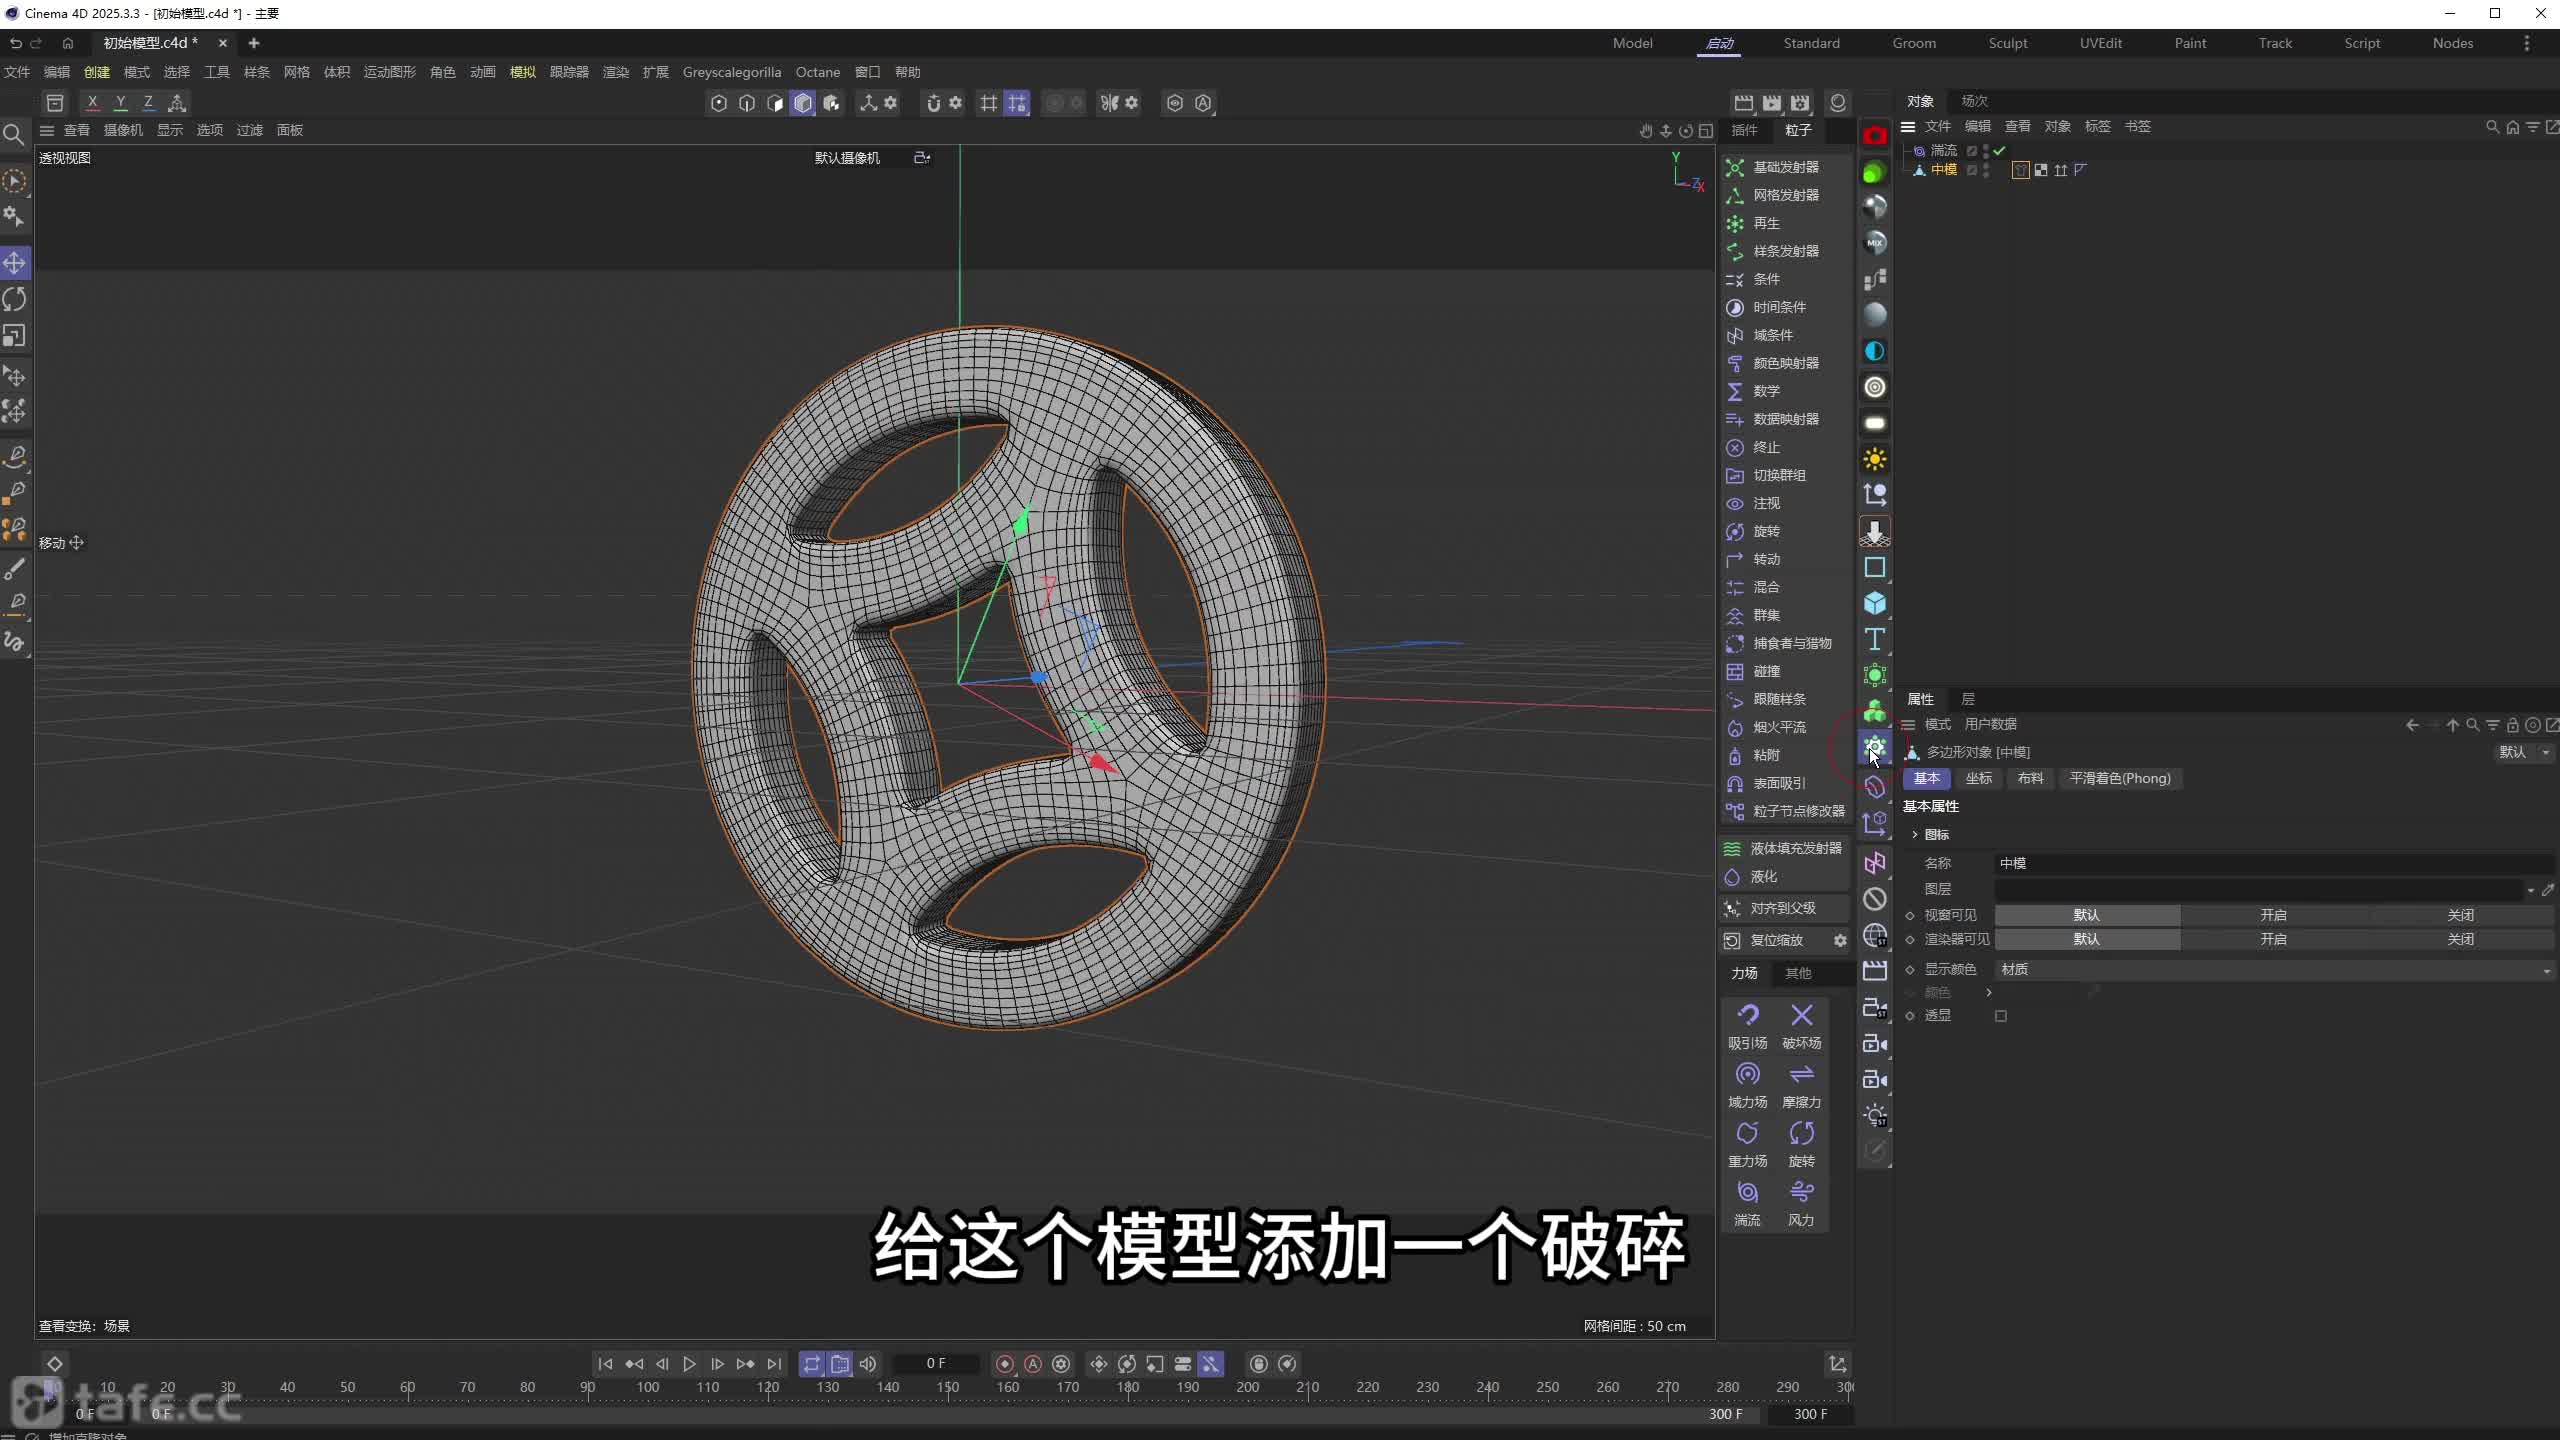Open the 默认 layout dropdown in attributes
The width and height of the screenshot is (2560, 1440).
[2523, 752]
